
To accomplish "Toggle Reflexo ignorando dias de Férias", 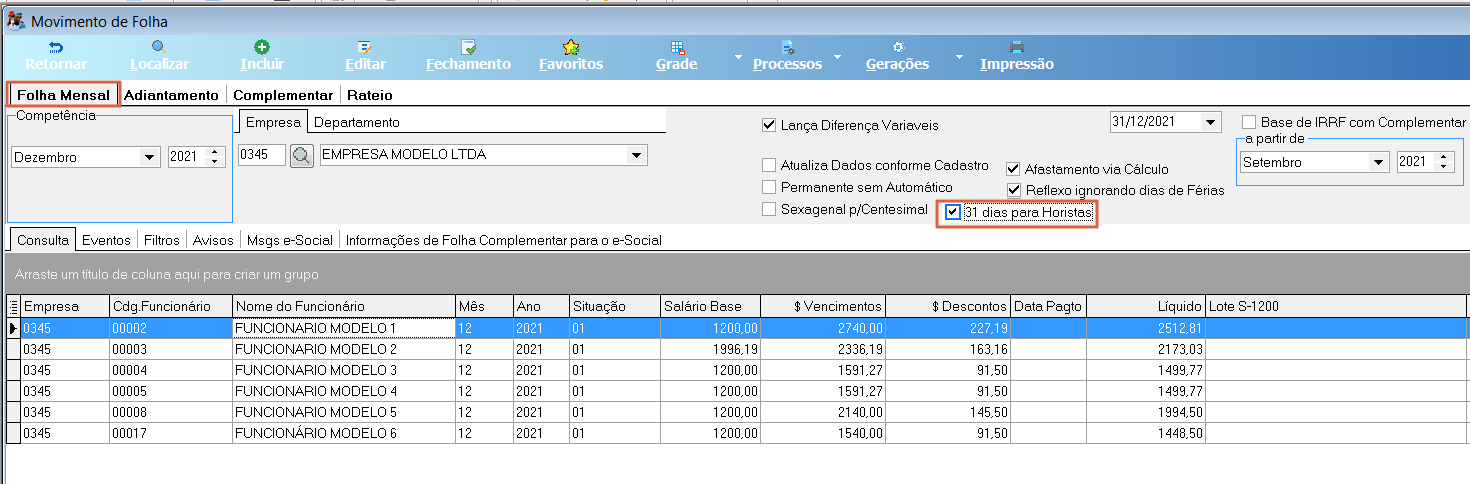I will (x=1014, y=190).
